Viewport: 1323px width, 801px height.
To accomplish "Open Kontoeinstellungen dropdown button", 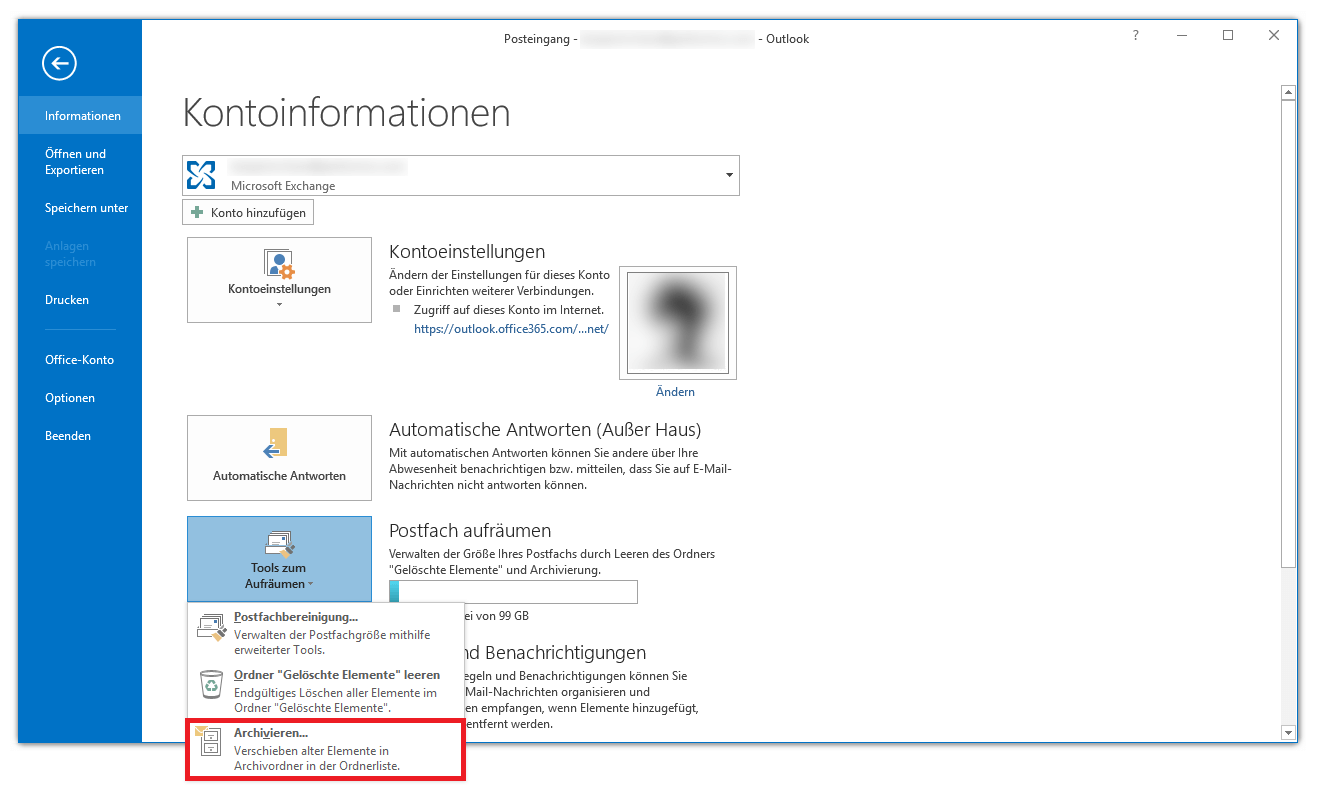I will tap(279, 280).
